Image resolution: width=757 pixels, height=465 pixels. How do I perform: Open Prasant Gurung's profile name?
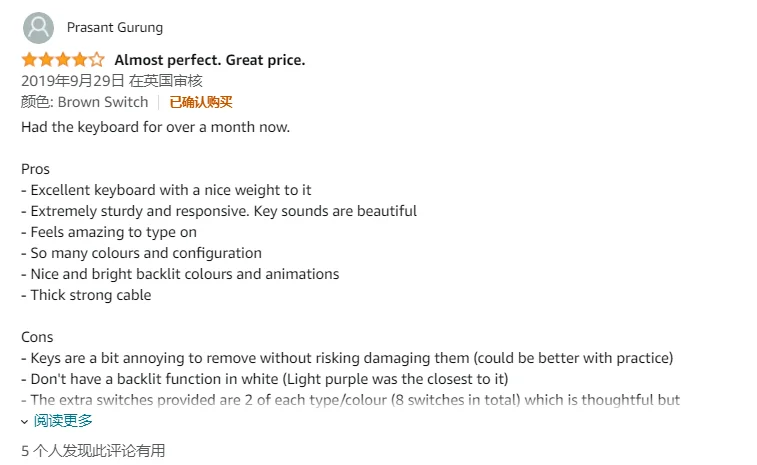[114, 27]
